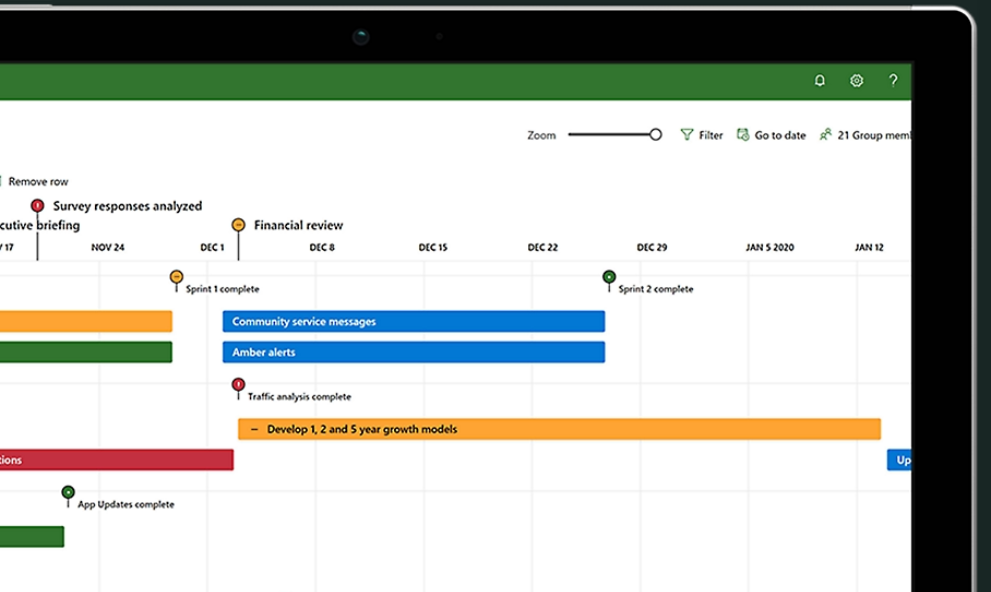Select the App Updates complete milestone
Viewport: 991px width, 592px height.
68,492
